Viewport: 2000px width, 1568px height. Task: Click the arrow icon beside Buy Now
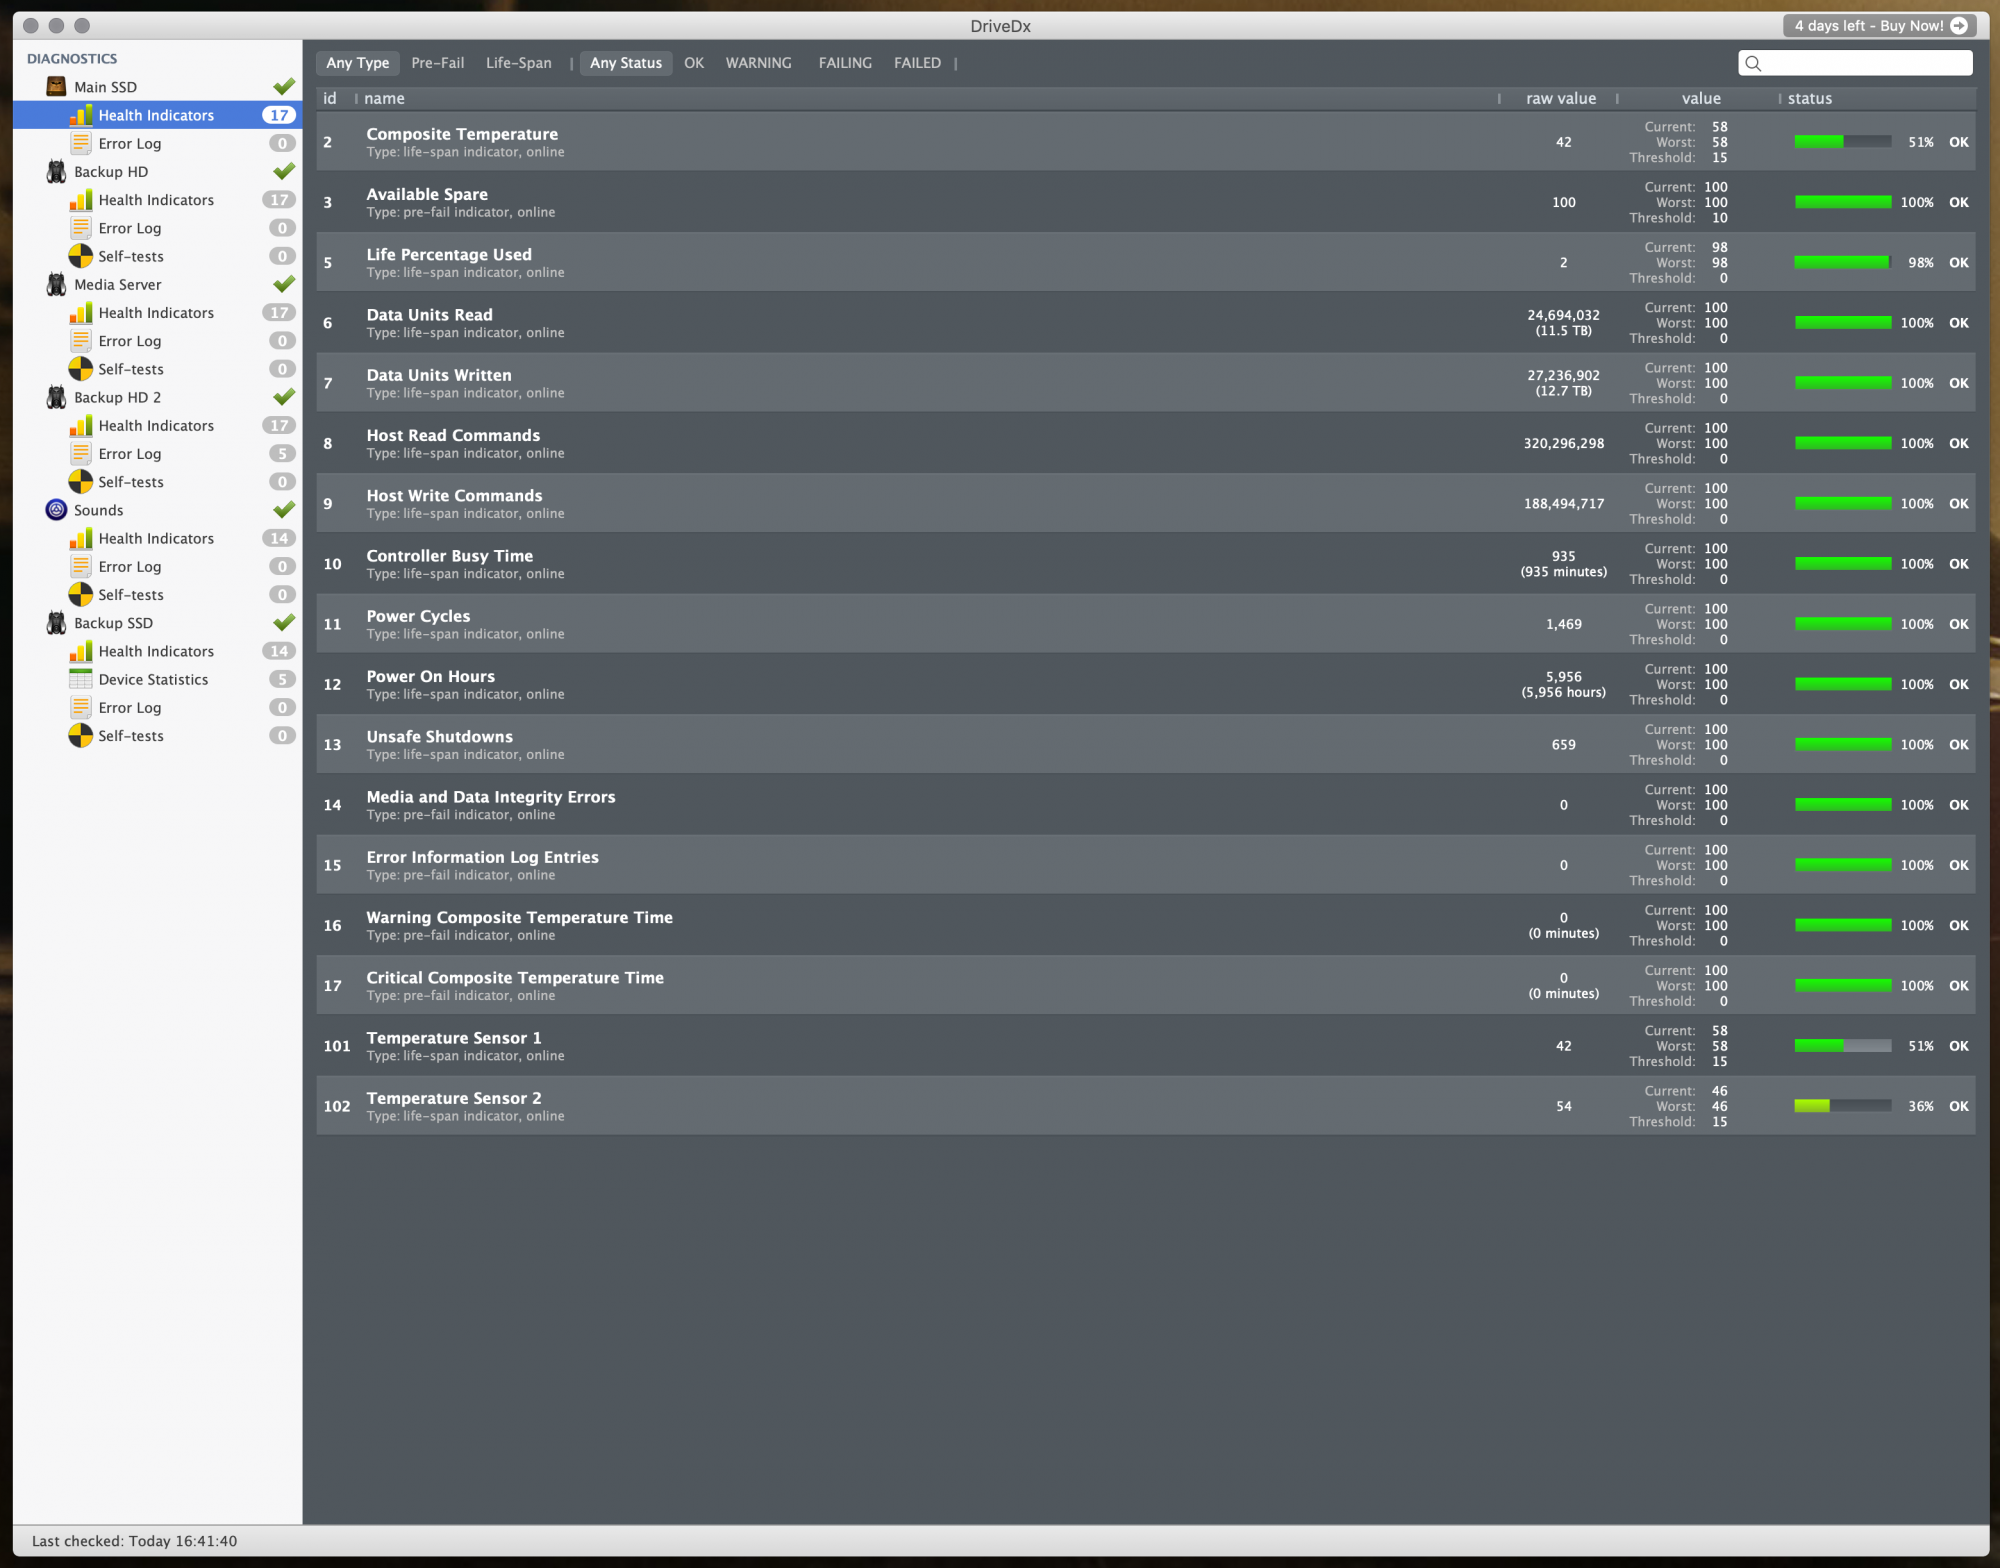click(x=1959, y=26)
